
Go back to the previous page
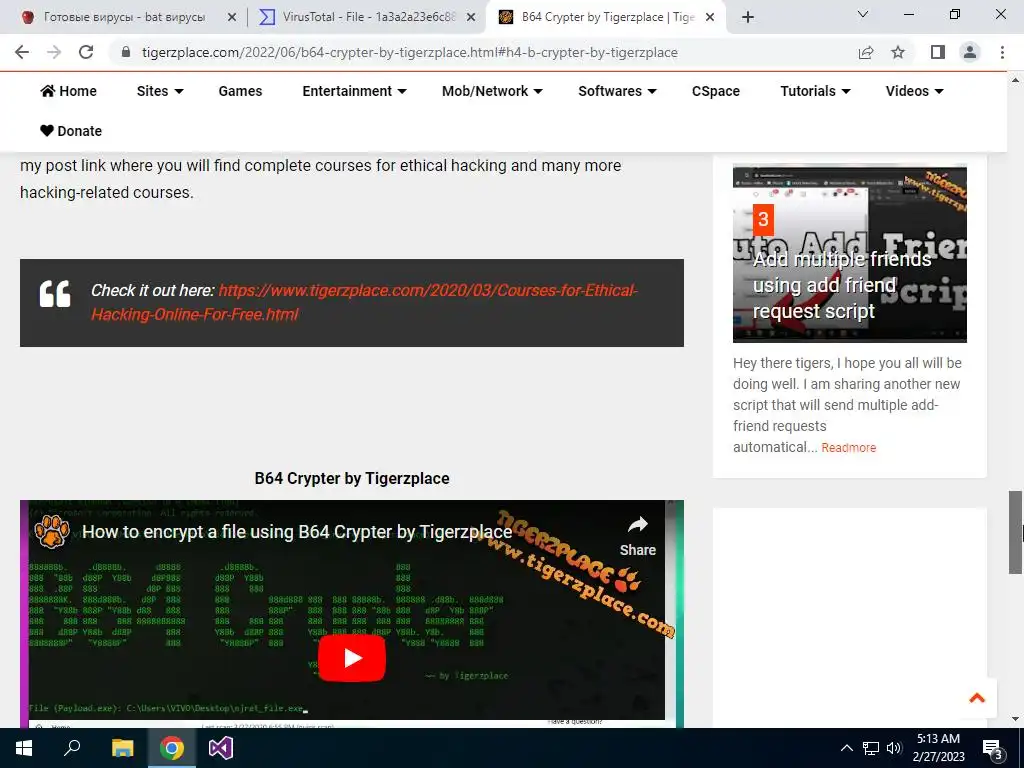(22, 52)
